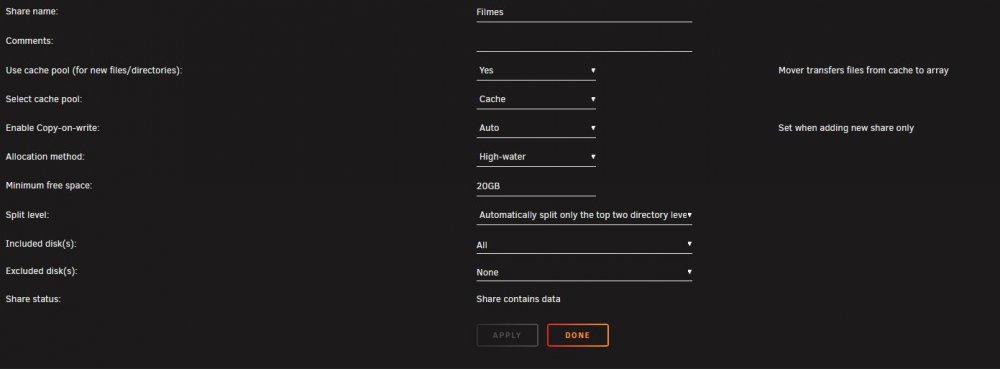The width and height of the screenshot is (1000, 369).
Task: Open the Allocation method High-water dropdown
Action: (536, 157)
